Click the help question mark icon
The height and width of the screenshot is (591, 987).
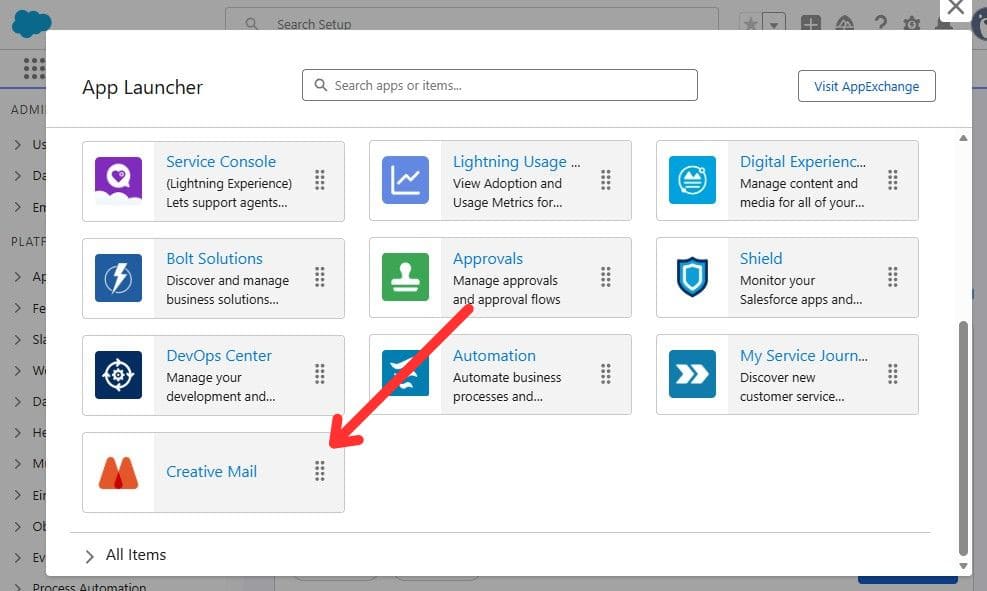click(x=881, y=23)
